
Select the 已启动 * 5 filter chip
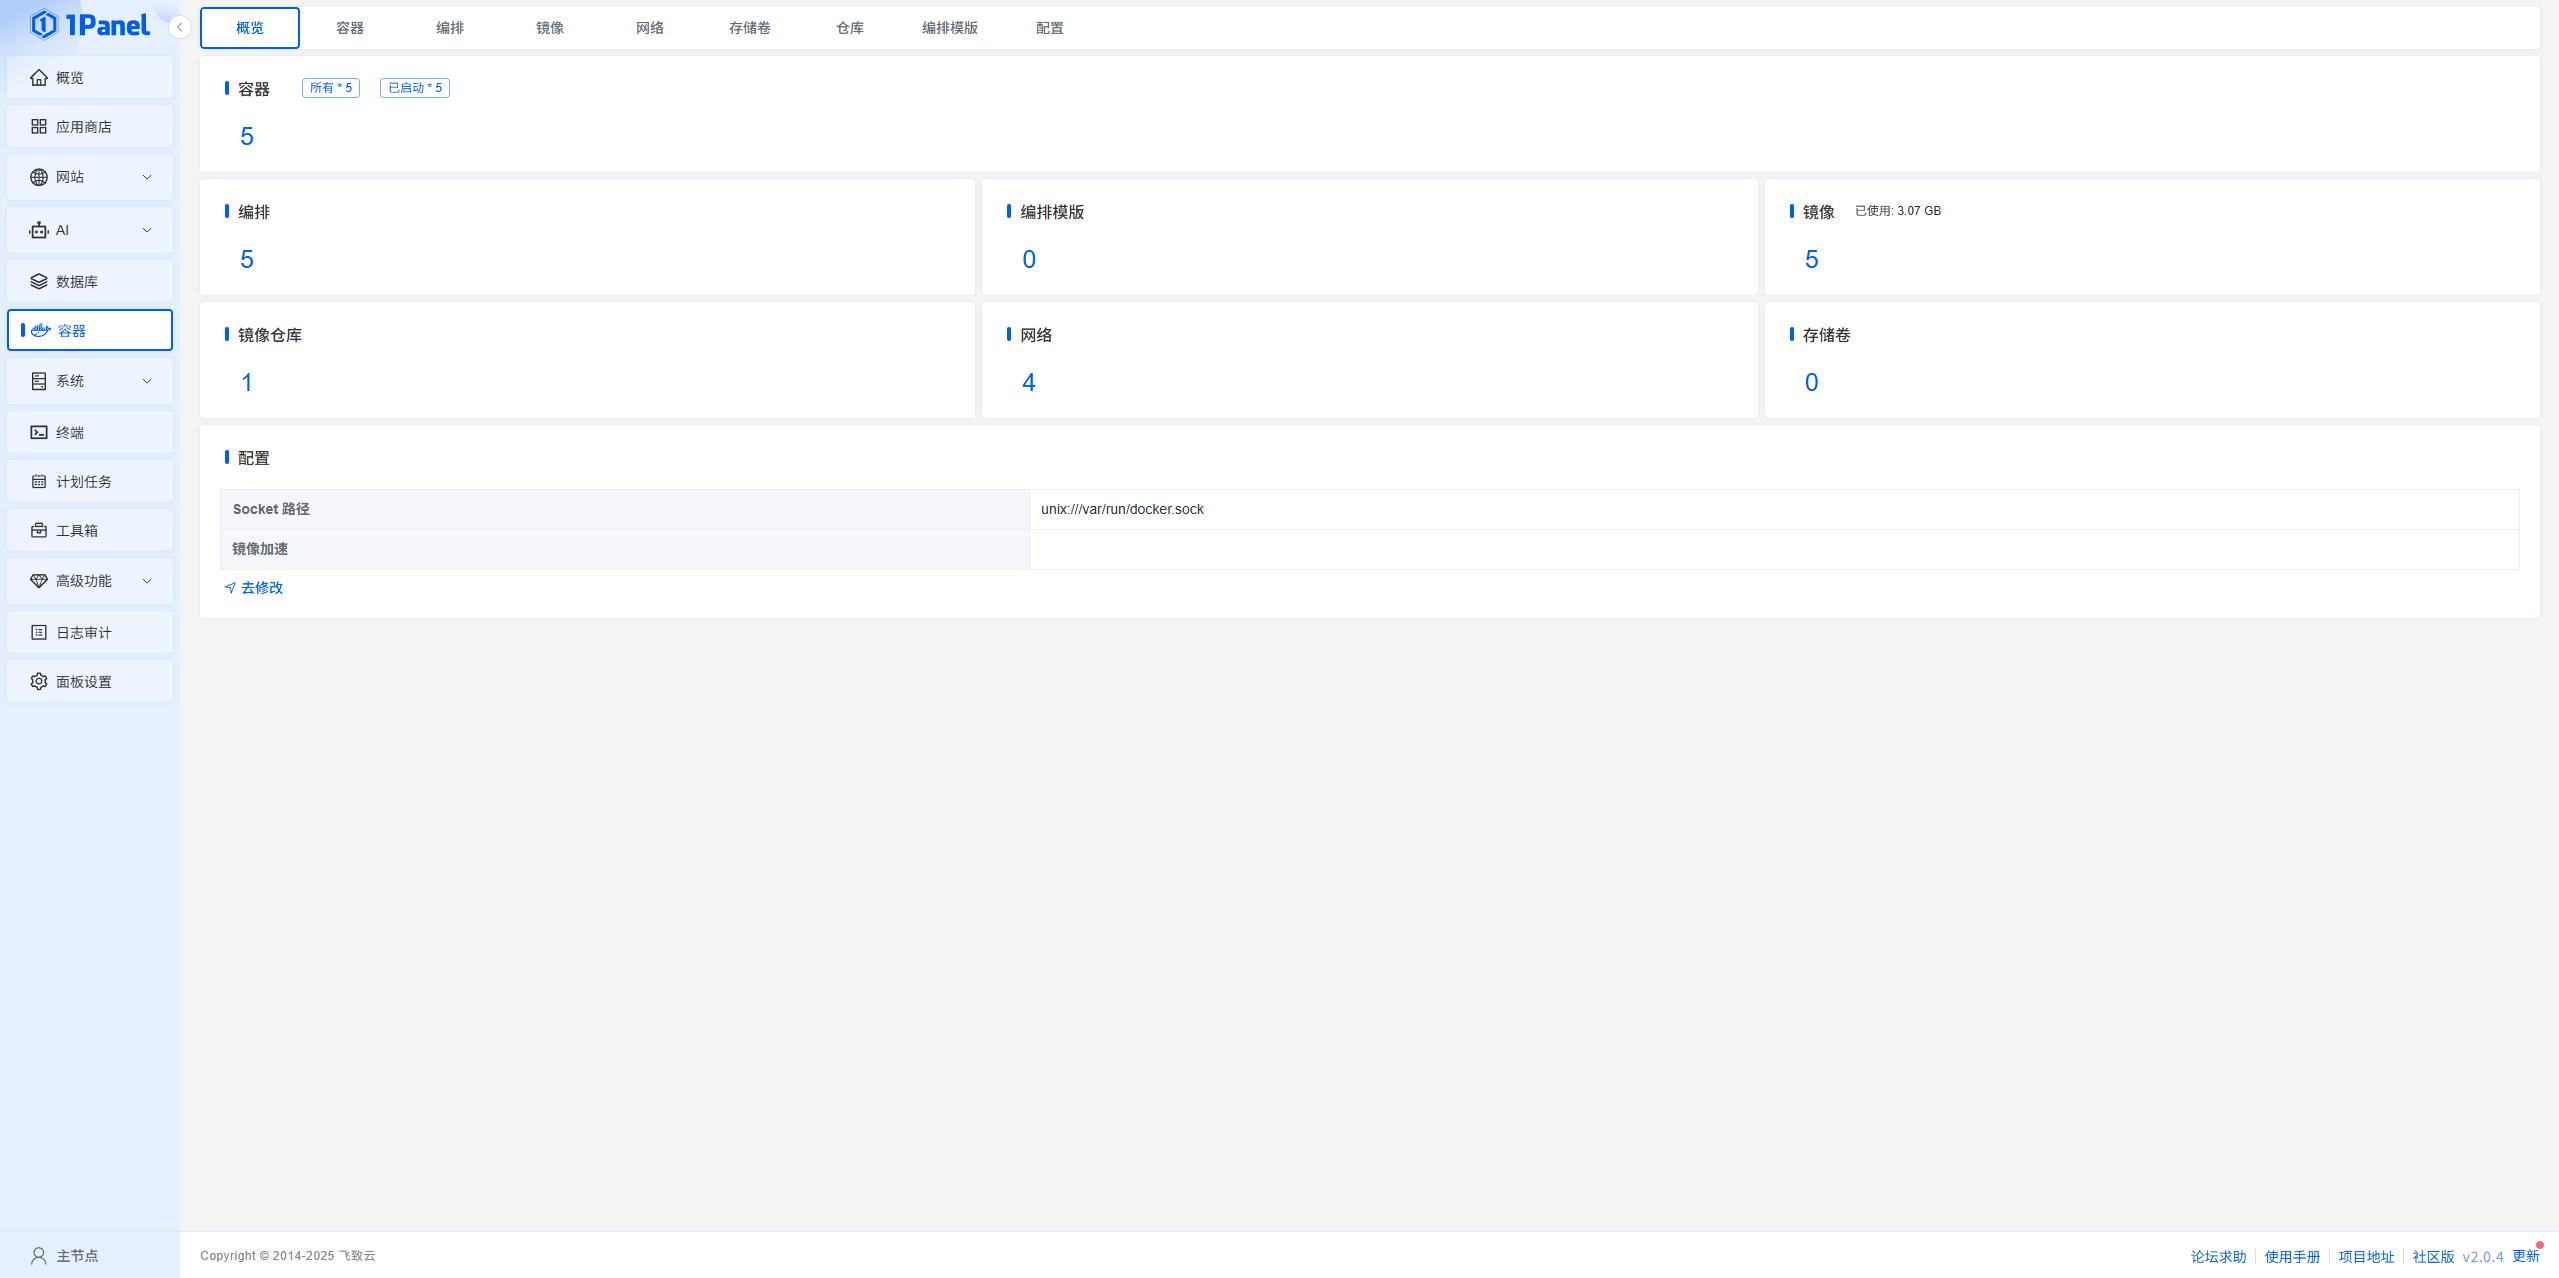(414, 87)
